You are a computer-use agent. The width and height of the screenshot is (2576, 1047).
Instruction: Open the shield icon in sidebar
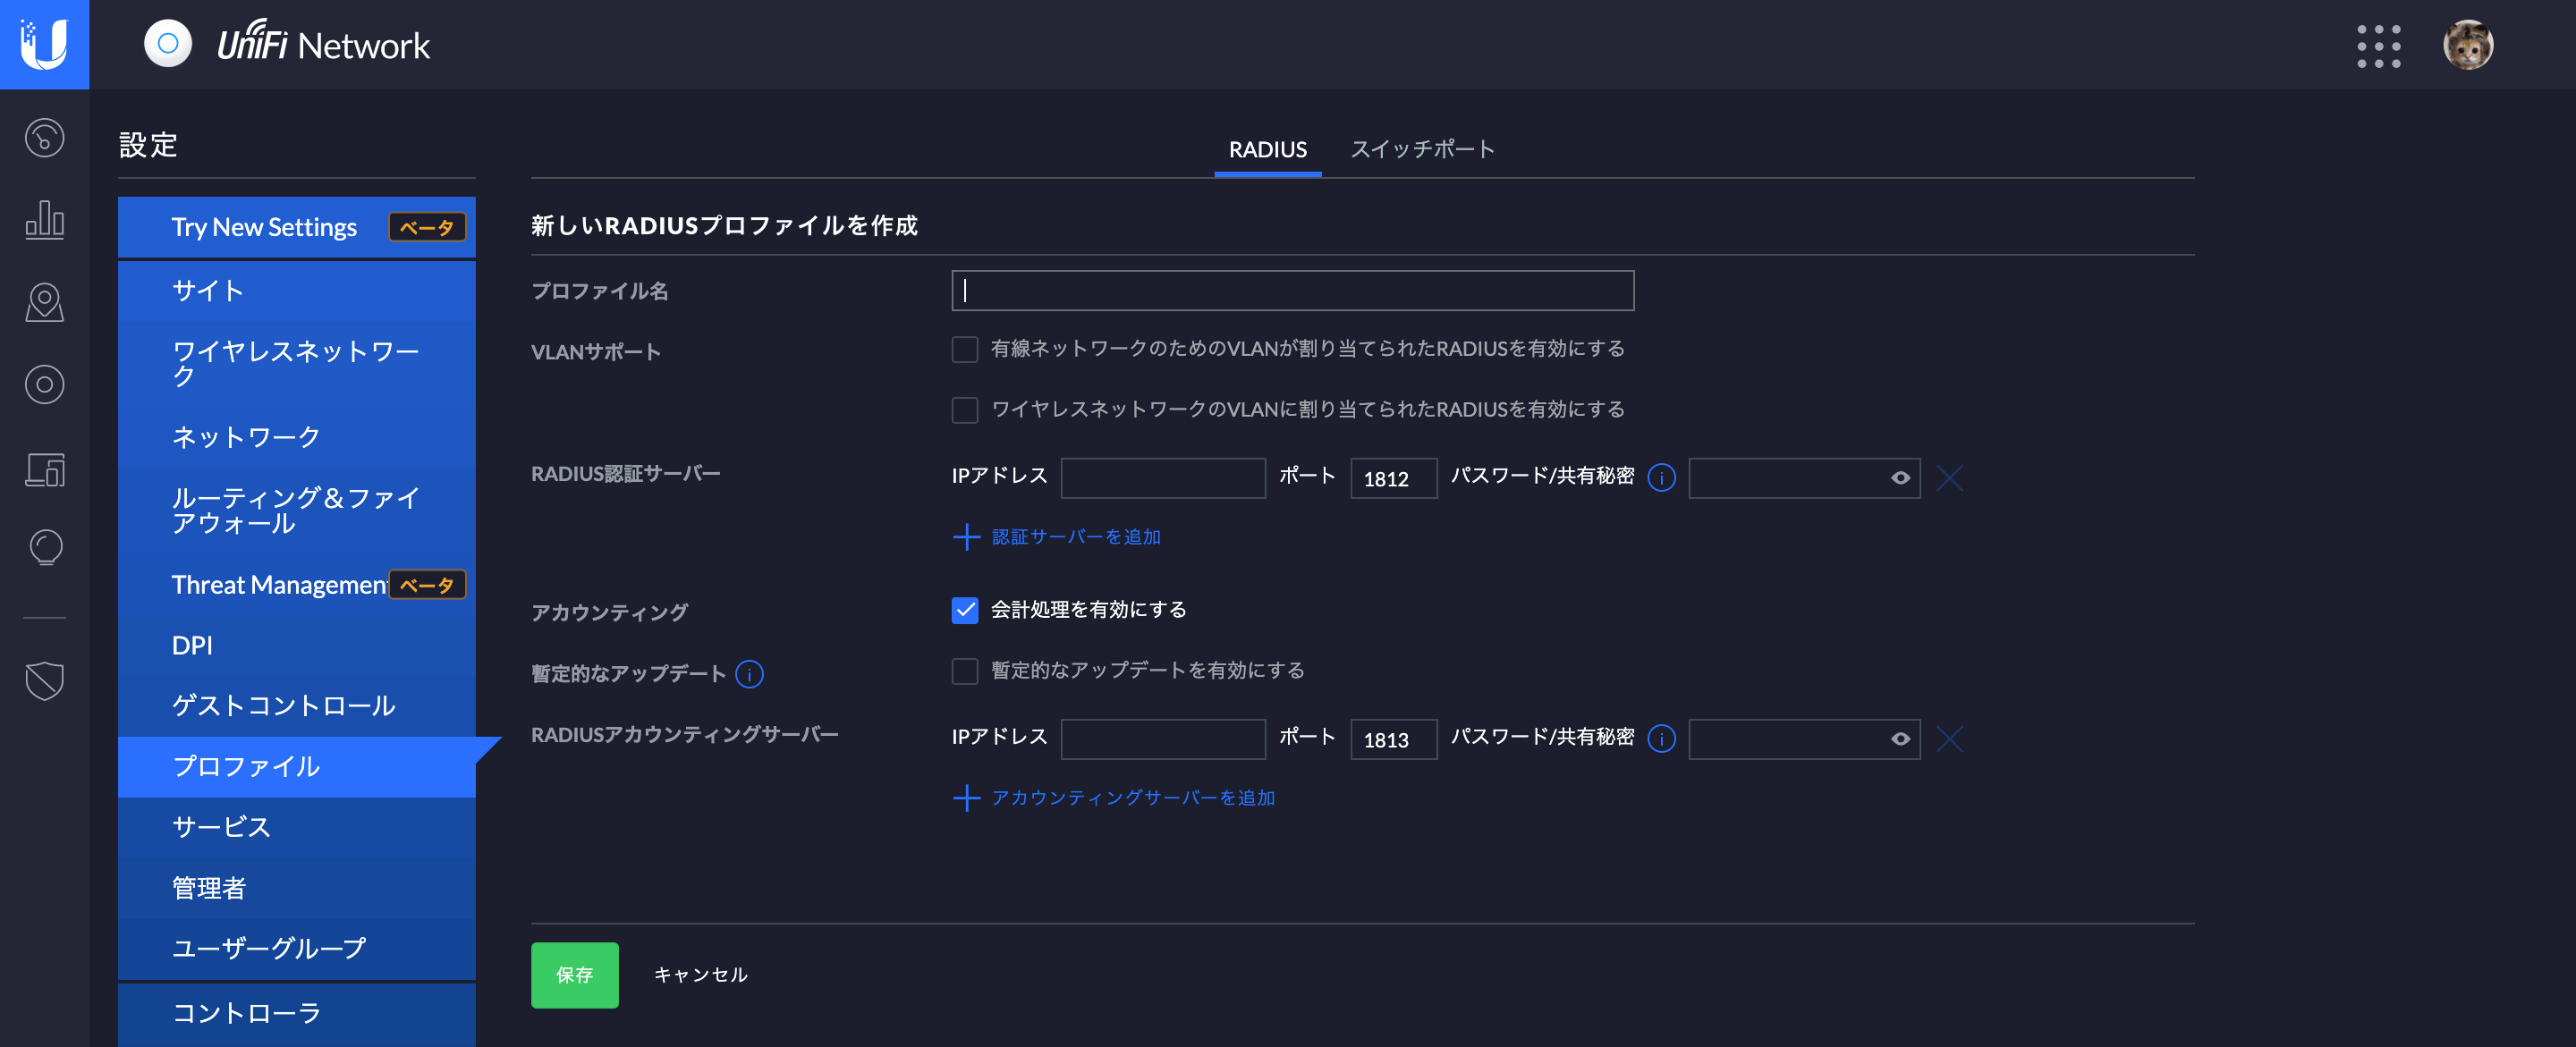point(44,681)
